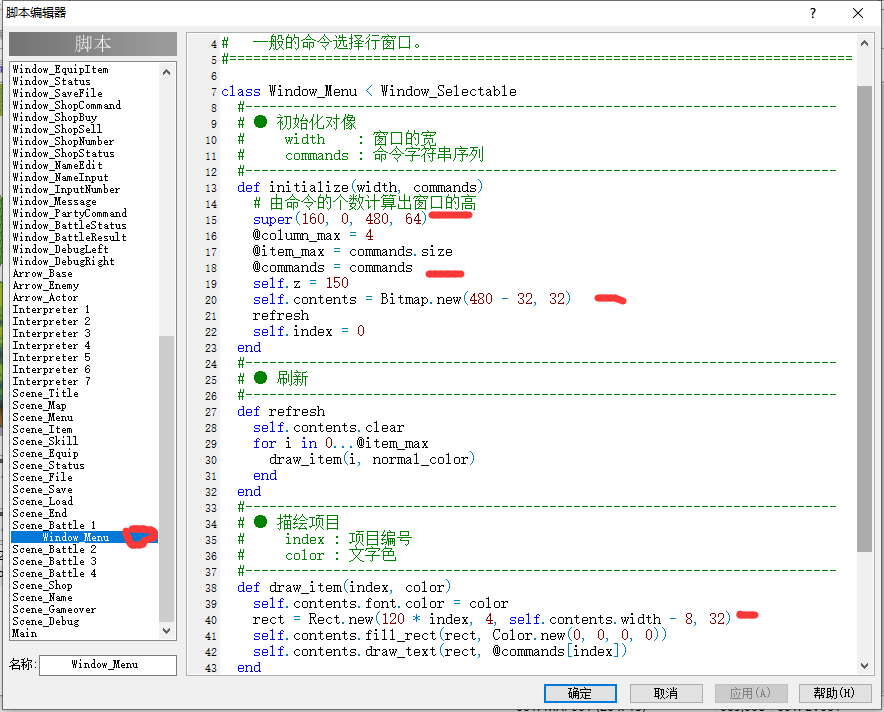Click code line '@column_max = 4'
This screenshot has width=884, height=712.
pos(313,235)
